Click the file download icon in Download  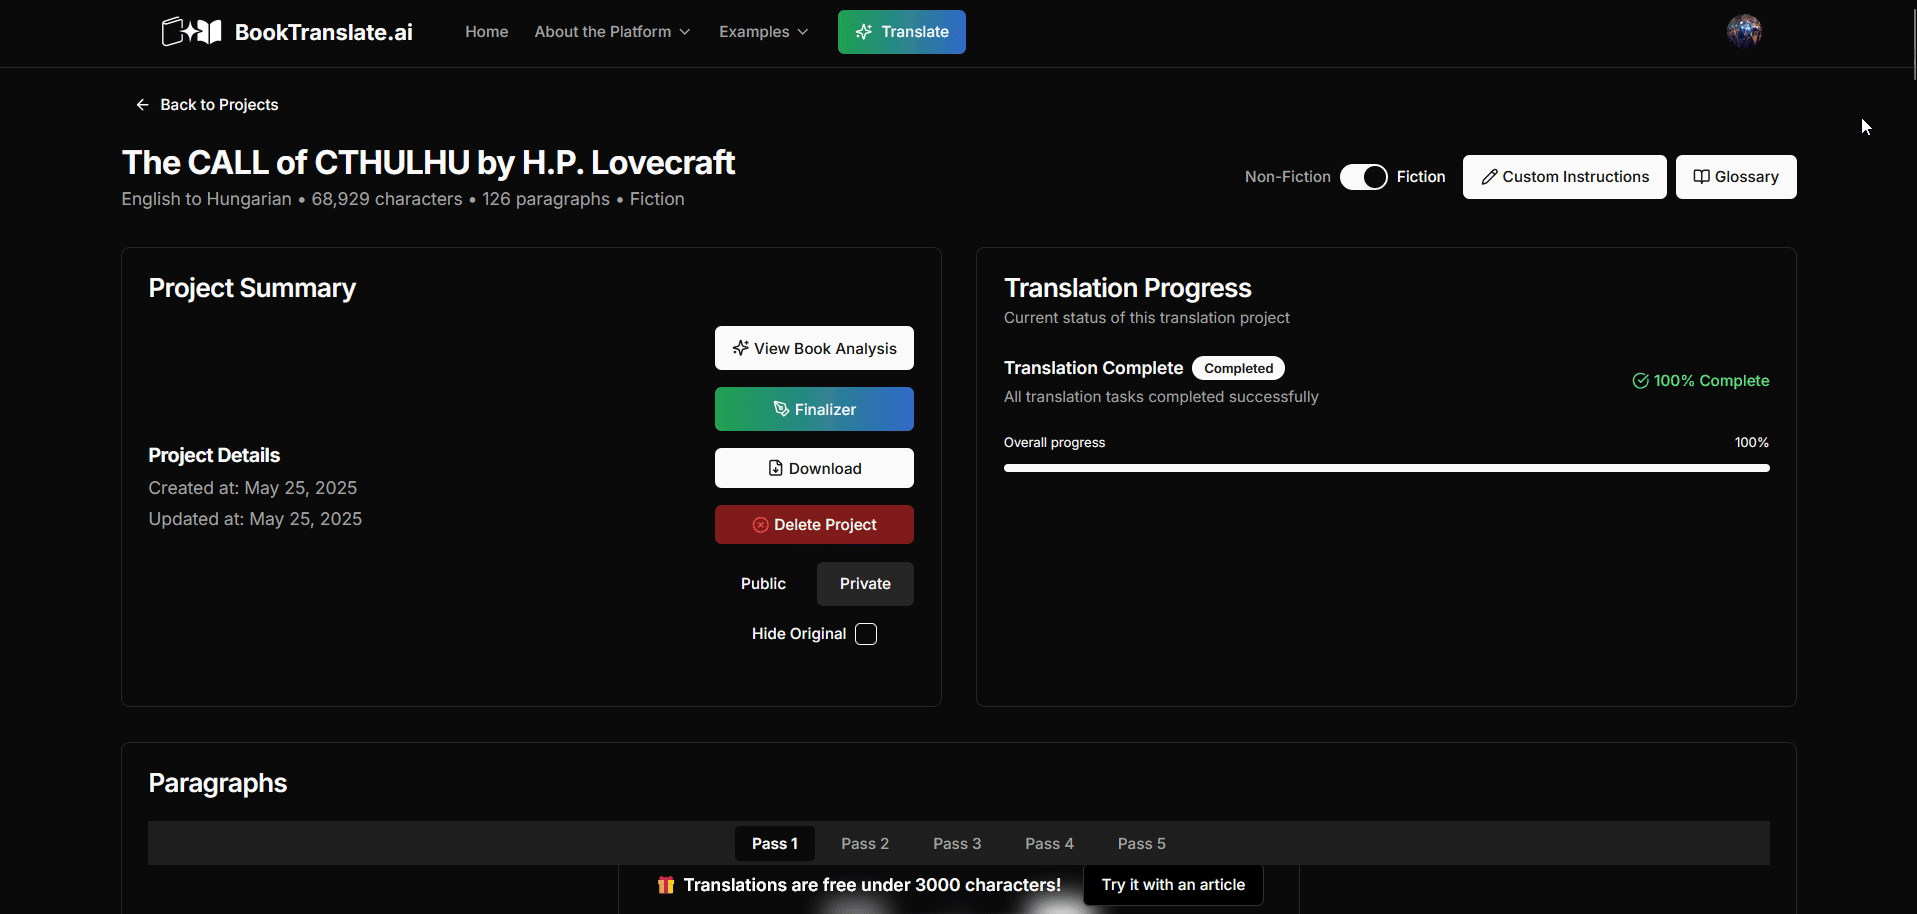[x=776, y=468]
